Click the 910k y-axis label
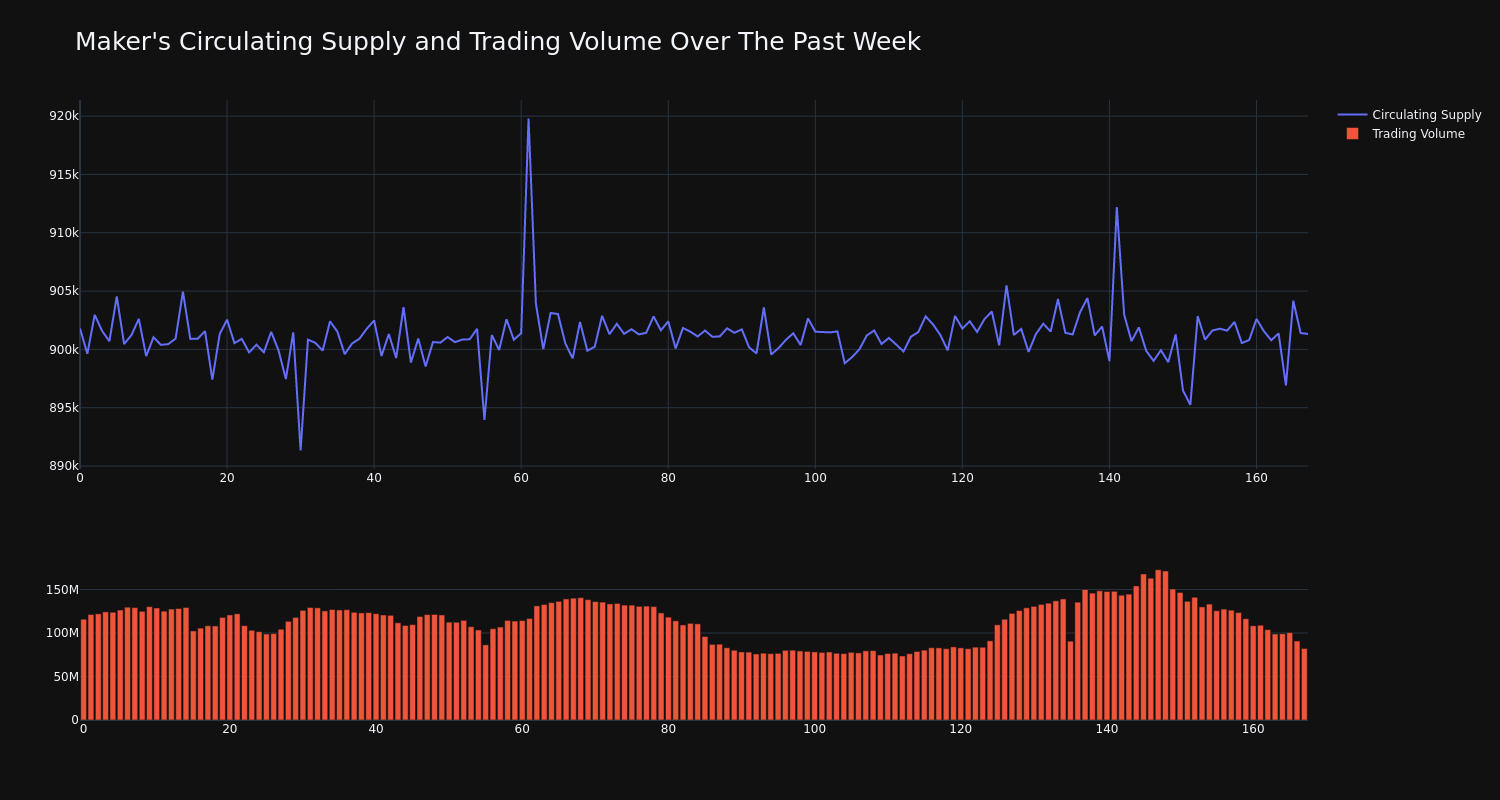The image size is (1500, 800). click(63, 233)
